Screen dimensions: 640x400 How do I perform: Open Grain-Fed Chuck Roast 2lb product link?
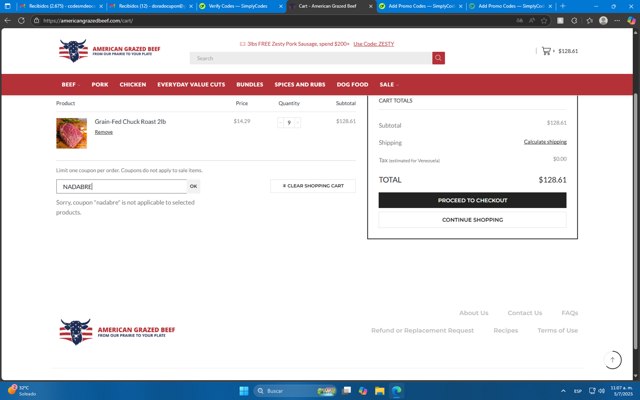130,122
